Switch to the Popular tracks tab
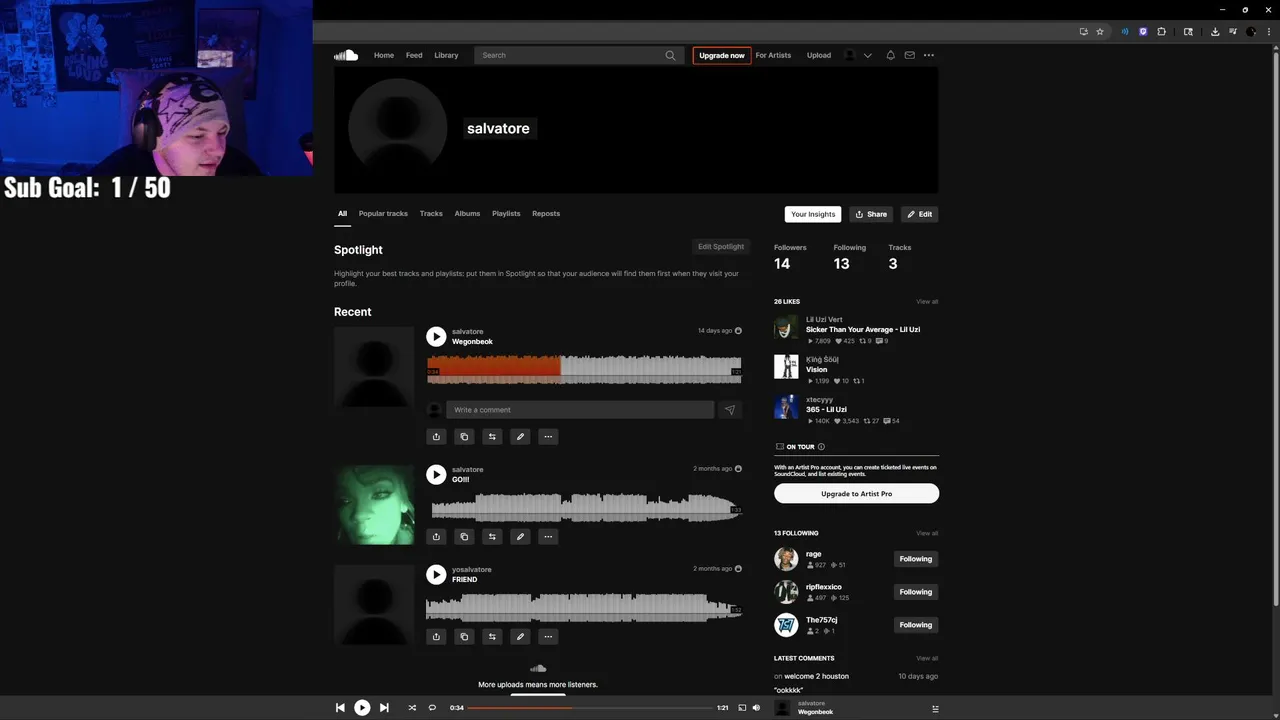 pyautogui.click(x=383, y=213)
